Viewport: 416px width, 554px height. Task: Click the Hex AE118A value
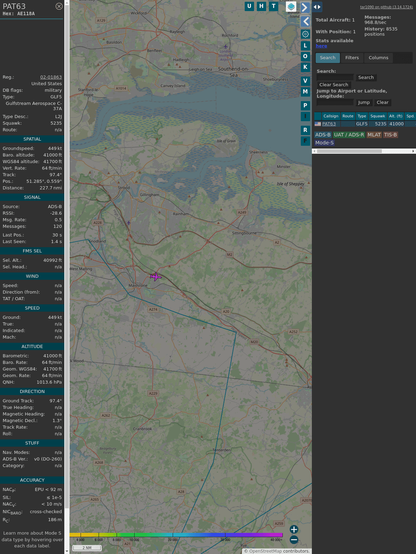coord(26,14)
